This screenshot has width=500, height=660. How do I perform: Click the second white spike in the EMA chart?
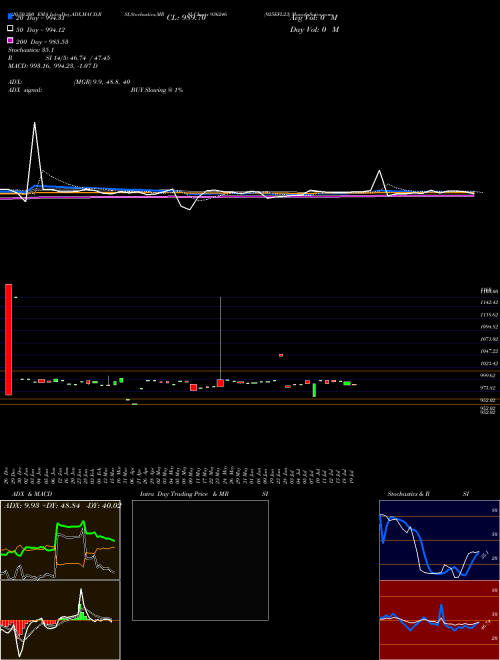(x=380, y=181)
